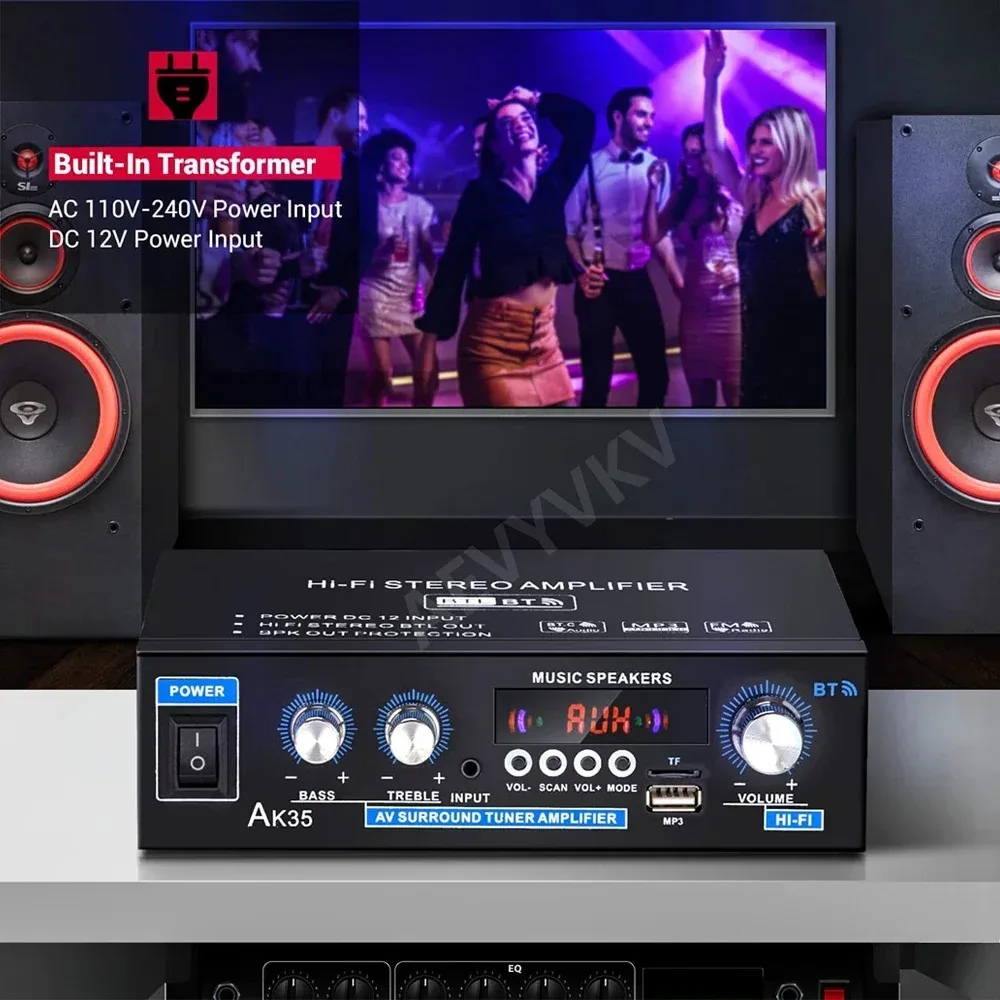The image size is (1000, 1000).
Task: Click the MUSIC SPEAKERS text
Action: [x=601, y=678]
